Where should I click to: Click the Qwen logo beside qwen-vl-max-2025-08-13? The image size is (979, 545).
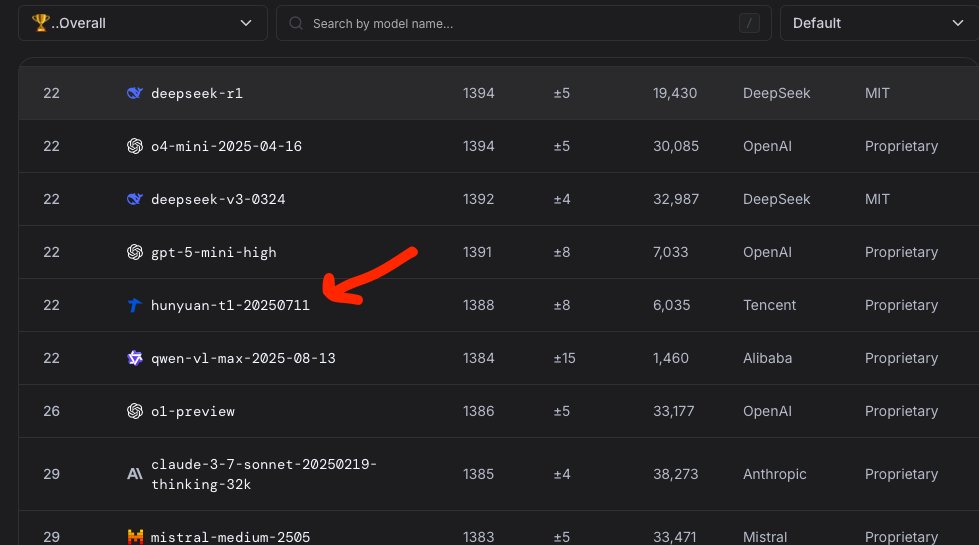tap(135, 358)
